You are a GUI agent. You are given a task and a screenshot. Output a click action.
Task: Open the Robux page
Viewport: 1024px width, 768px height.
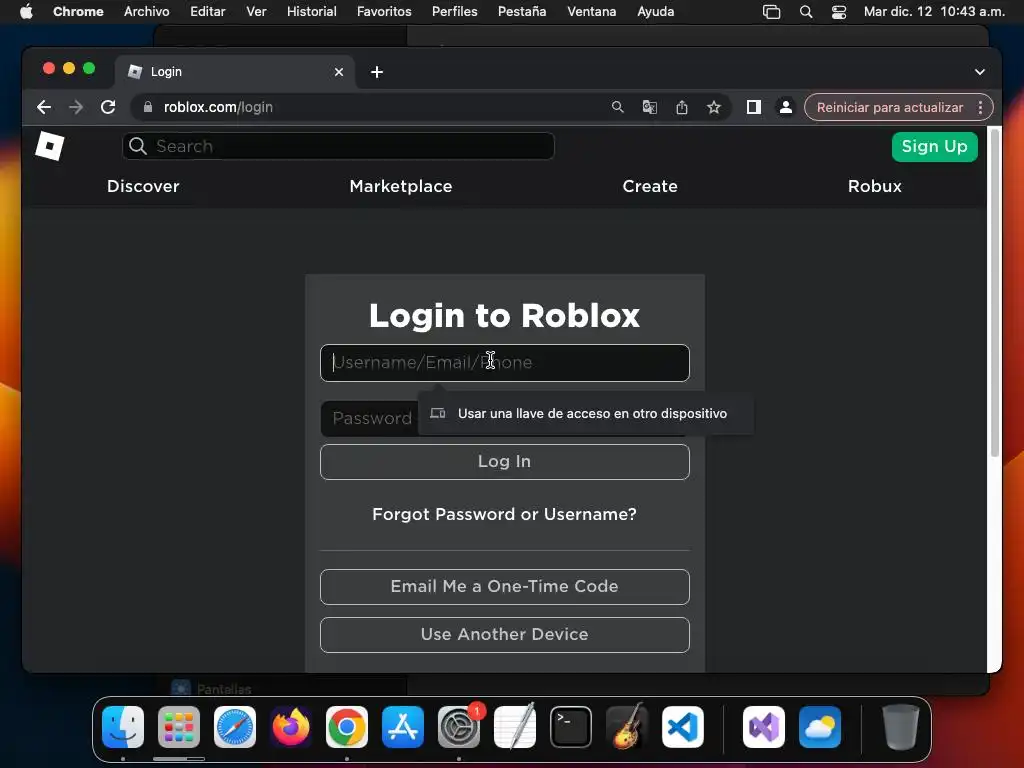pyautogui.click(x=874, y=186)
